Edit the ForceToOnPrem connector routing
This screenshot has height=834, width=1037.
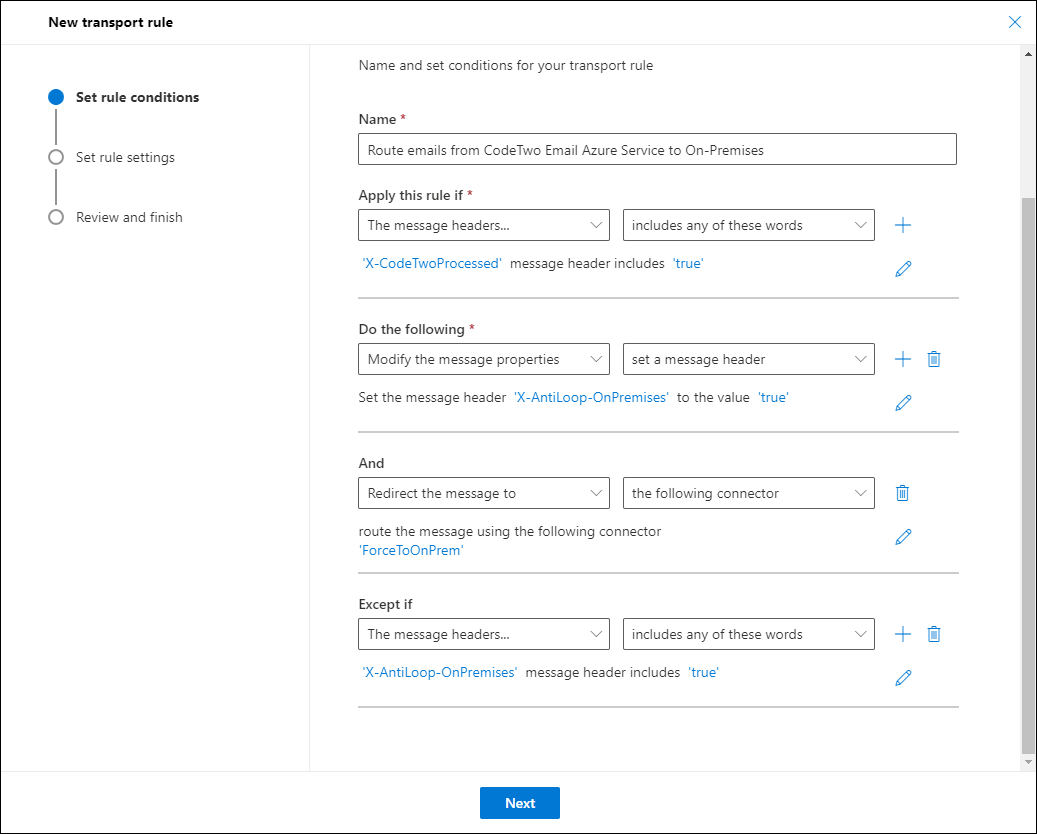pyautogui.click(x=903, y=537)
